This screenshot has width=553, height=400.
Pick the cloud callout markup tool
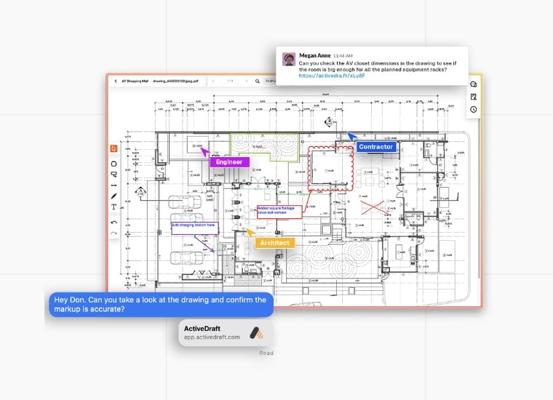pos(114,174)
